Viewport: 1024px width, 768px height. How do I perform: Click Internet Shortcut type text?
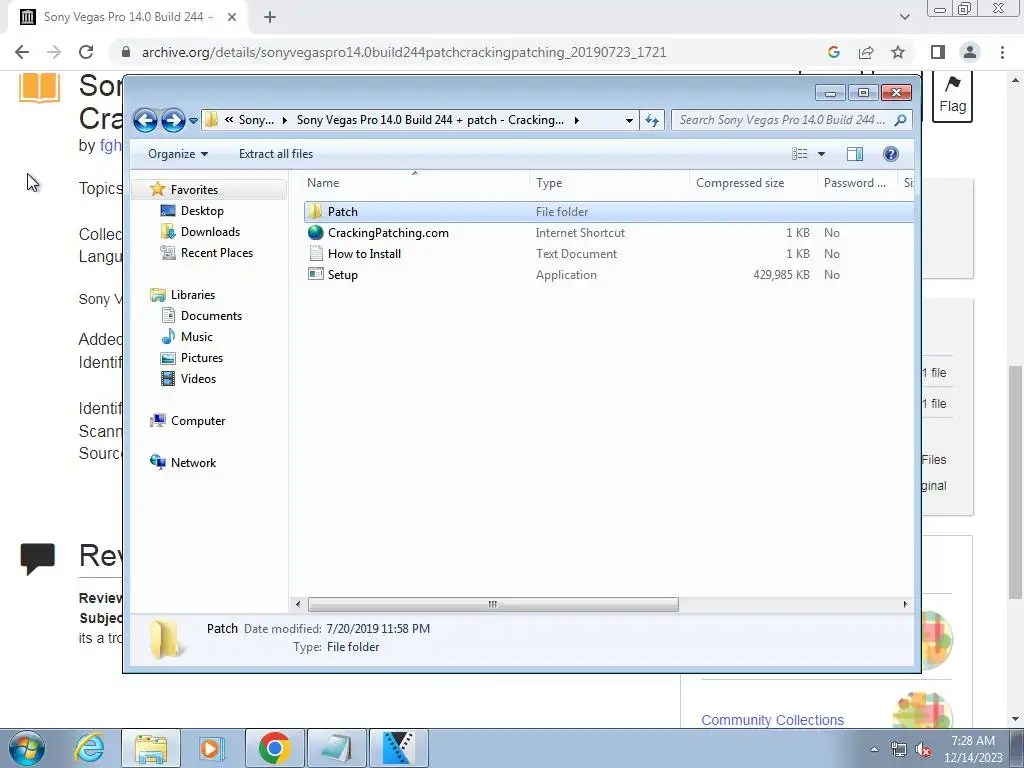tap(580, 233)
